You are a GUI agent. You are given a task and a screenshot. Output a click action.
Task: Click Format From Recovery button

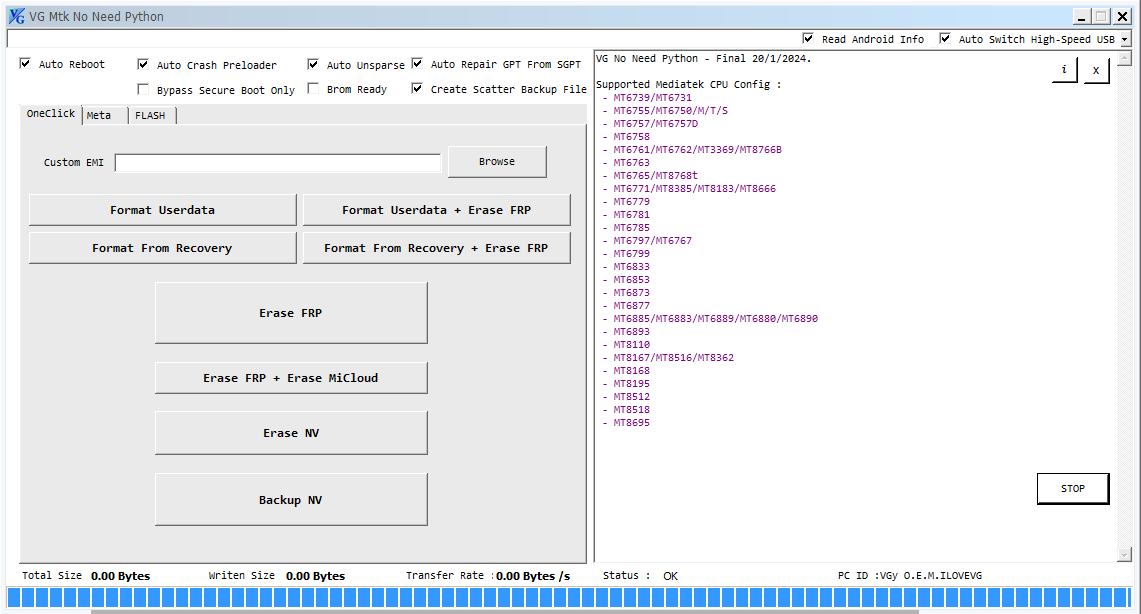[x=162, y=248]
